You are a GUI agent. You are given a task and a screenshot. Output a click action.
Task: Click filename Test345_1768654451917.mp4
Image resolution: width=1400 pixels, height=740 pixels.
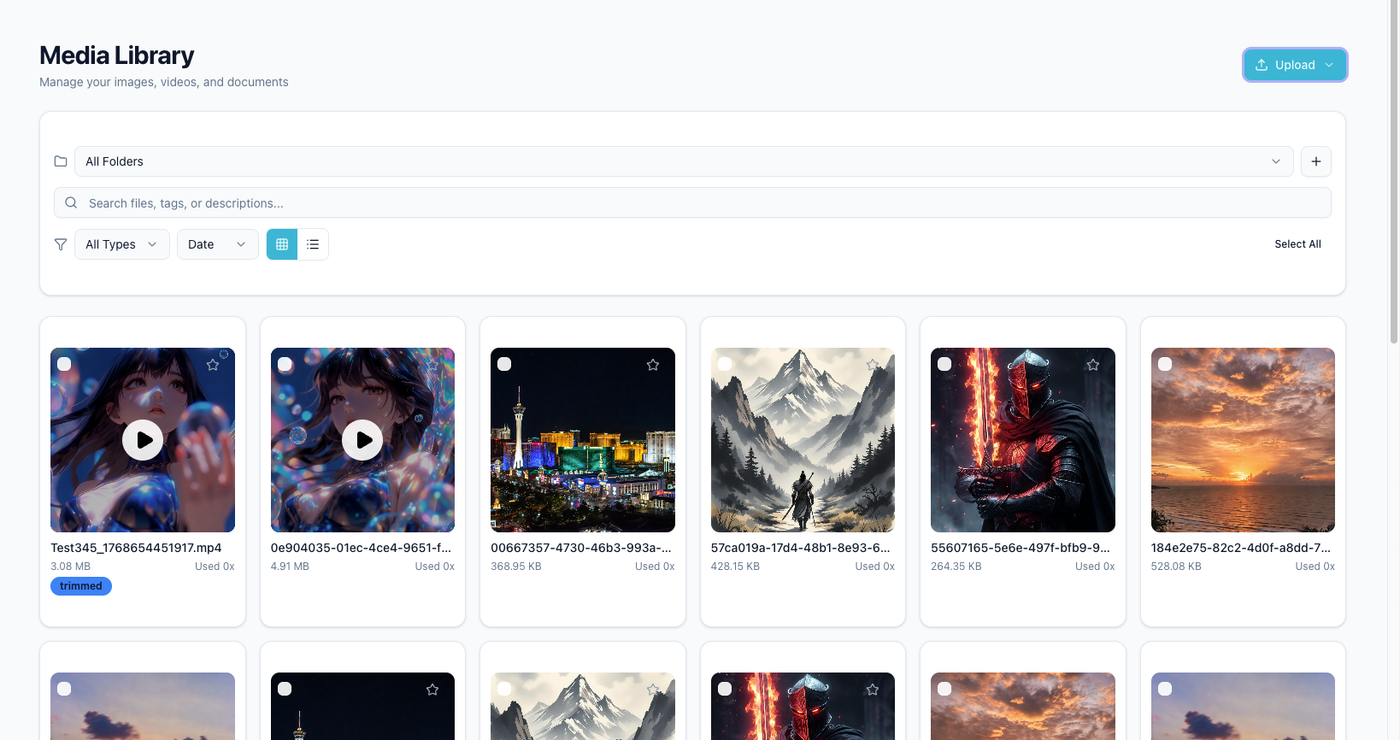pos(136,548)
